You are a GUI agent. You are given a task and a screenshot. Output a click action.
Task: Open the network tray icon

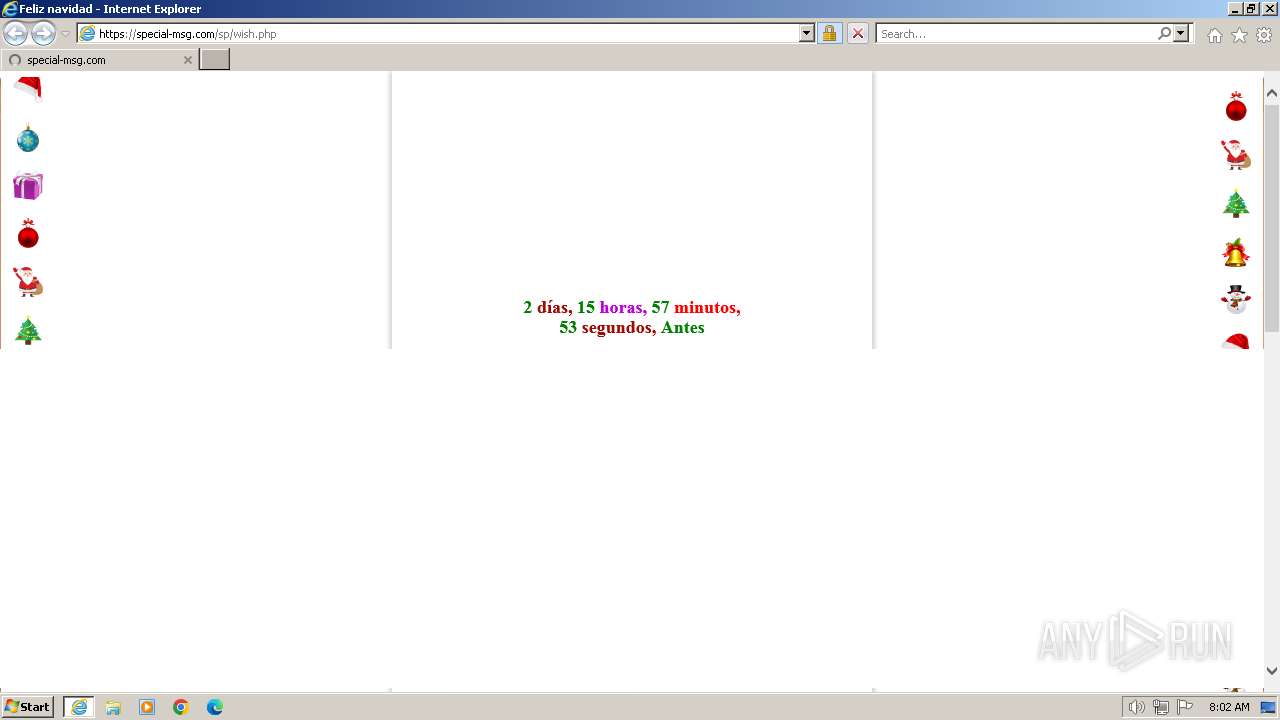[x=1161, y=707]
